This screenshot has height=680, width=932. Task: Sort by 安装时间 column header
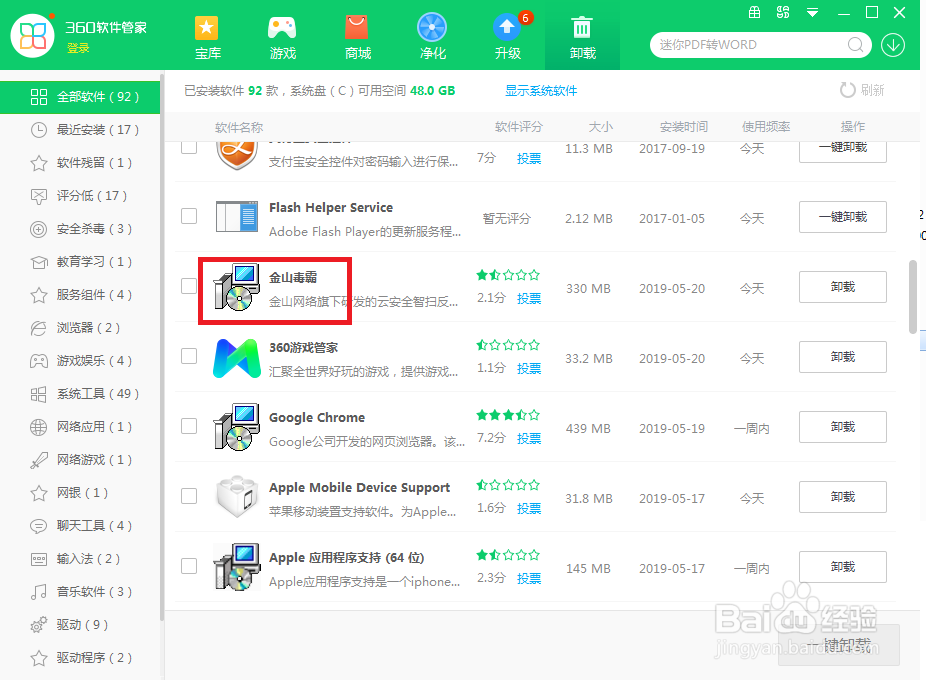tap(684, 127)
